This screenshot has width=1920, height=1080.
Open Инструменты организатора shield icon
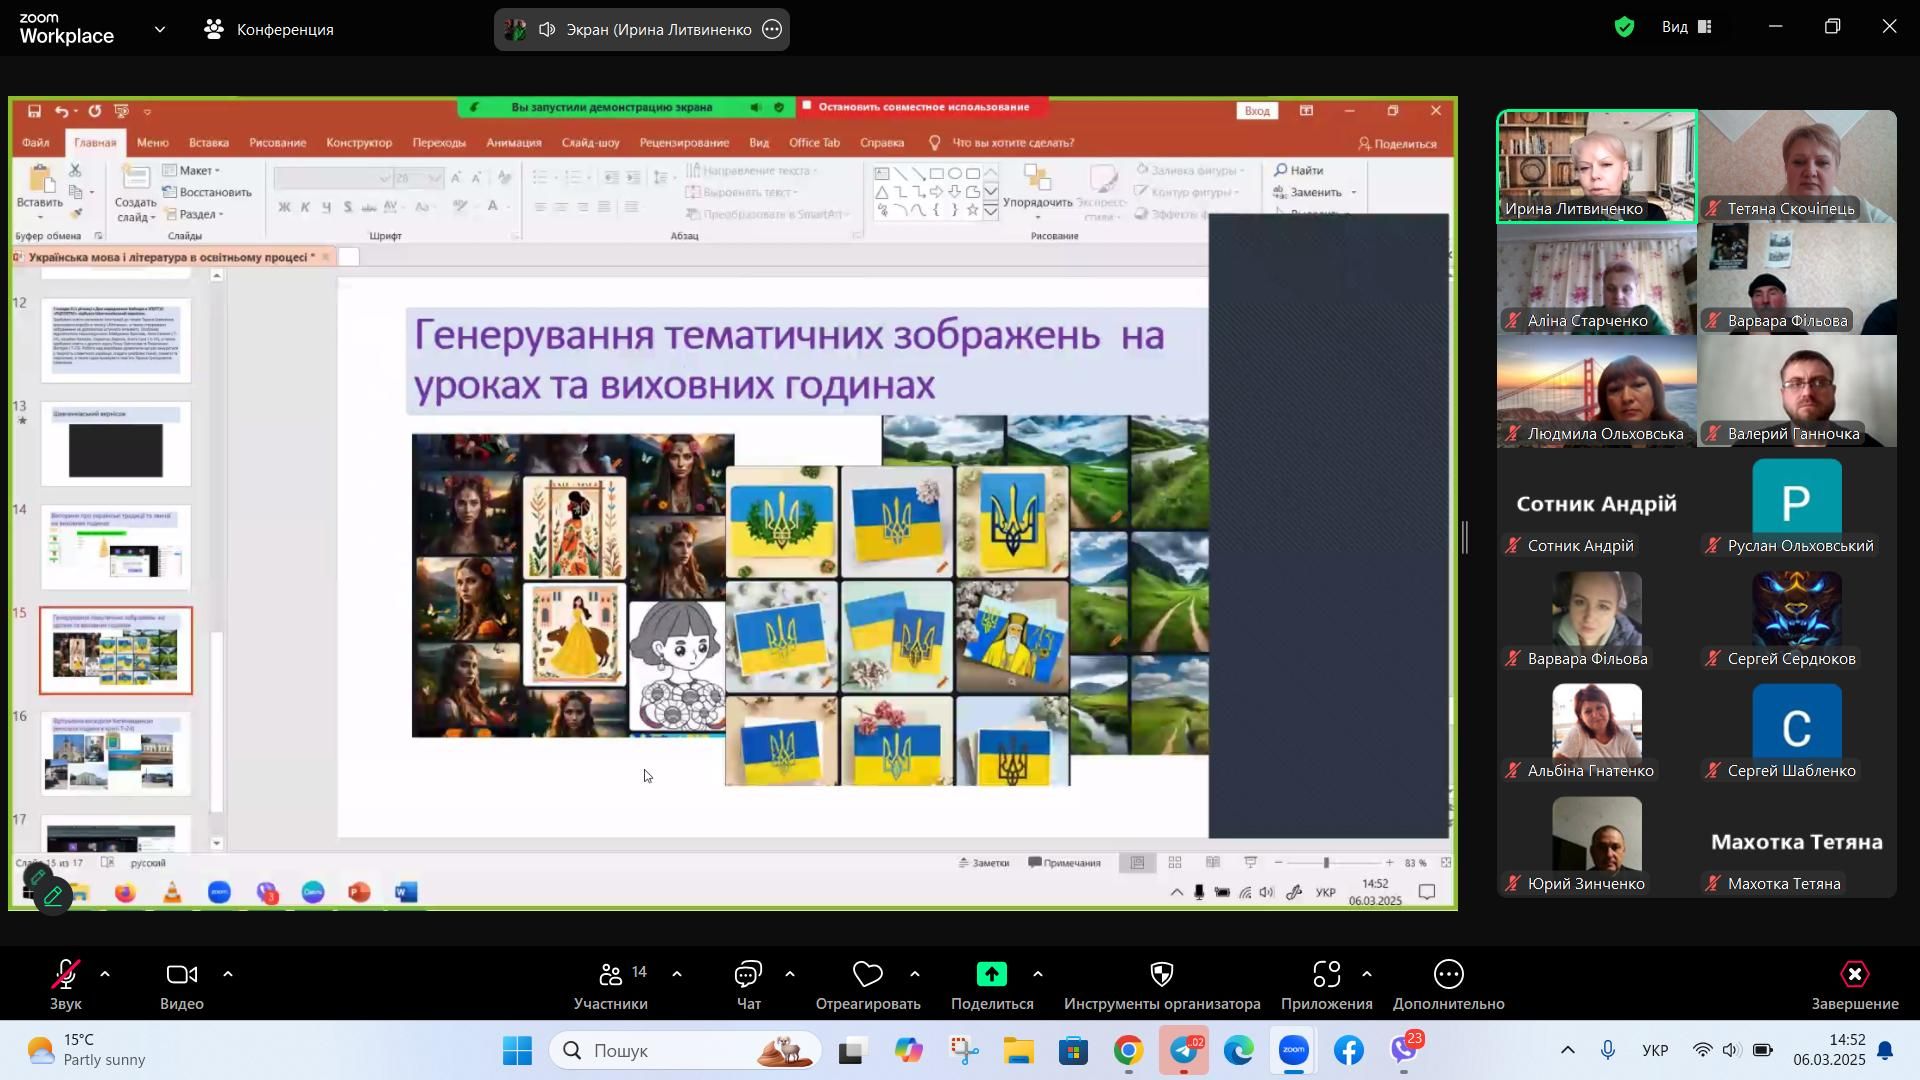[1162, 975]
